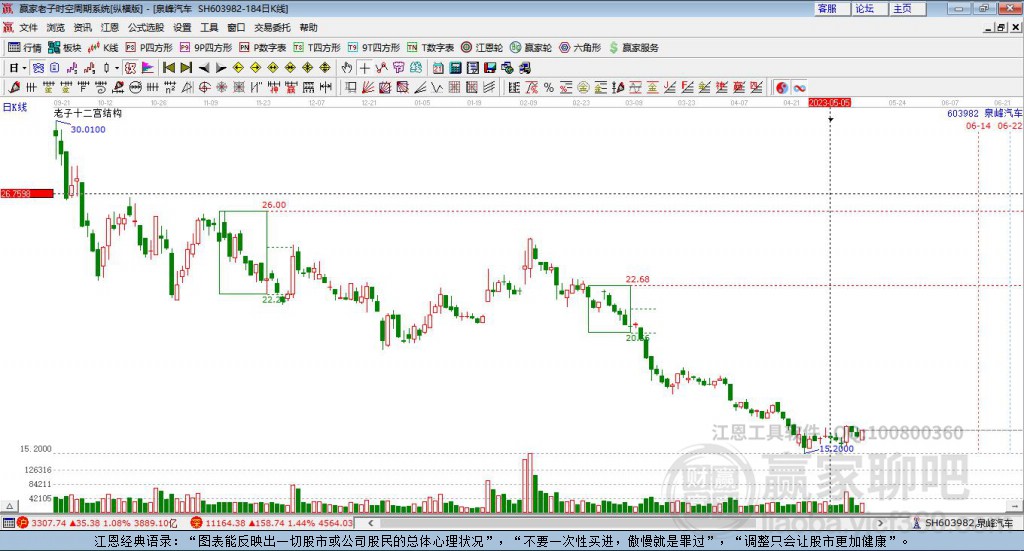Image resolution: width=1024 pixels, height=551 pixels.
Task: Click the Shanghai index 3307.74 status entry
Action: 97,523
